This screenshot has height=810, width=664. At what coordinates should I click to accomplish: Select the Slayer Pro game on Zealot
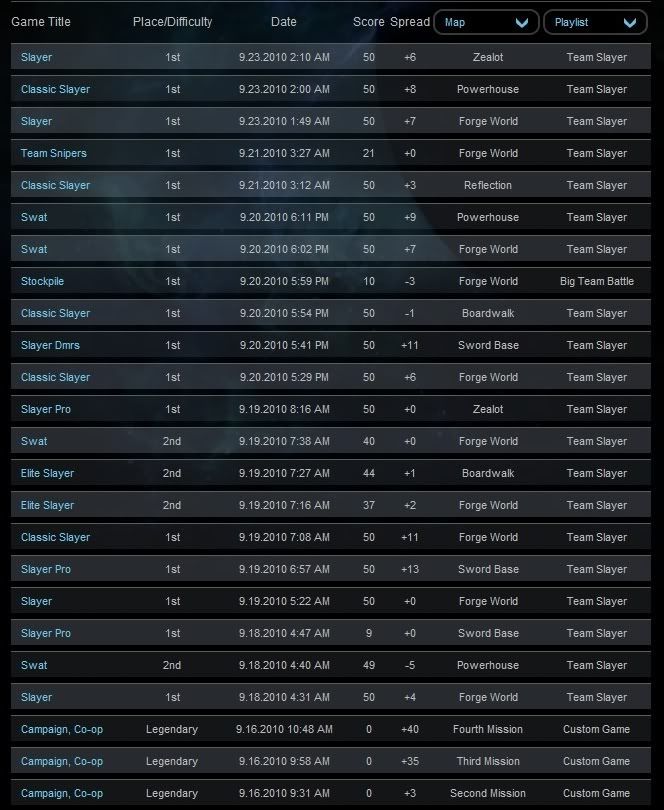(46, 409)
